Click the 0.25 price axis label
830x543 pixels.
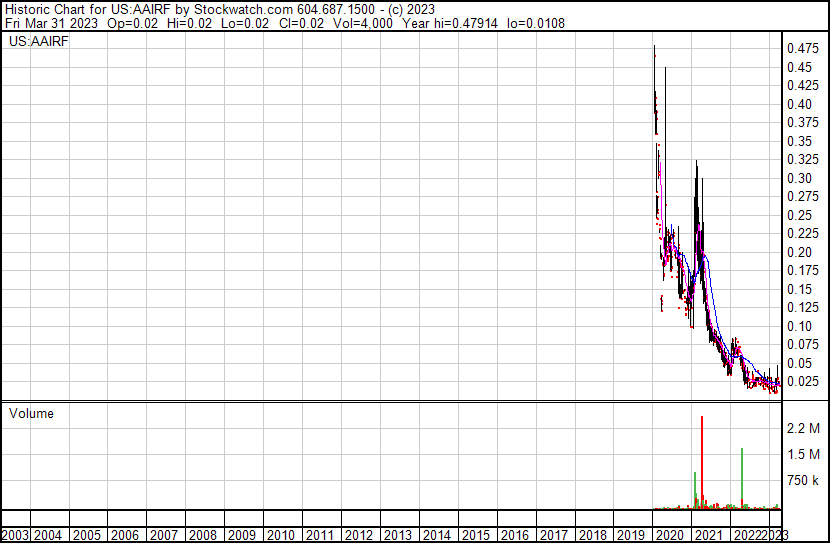[x=798, y=215]
